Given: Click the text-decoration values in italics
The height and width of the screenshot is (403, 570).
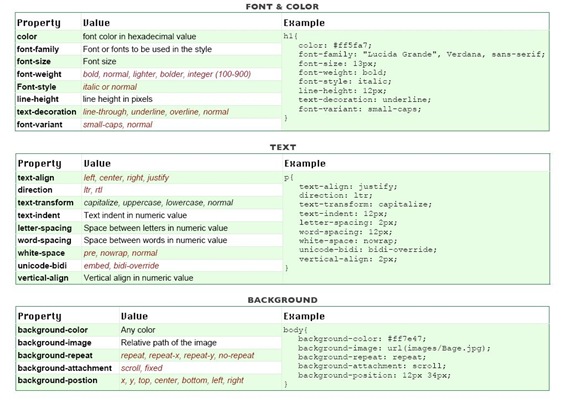Looking at the screenshot, I should point(156,112).
